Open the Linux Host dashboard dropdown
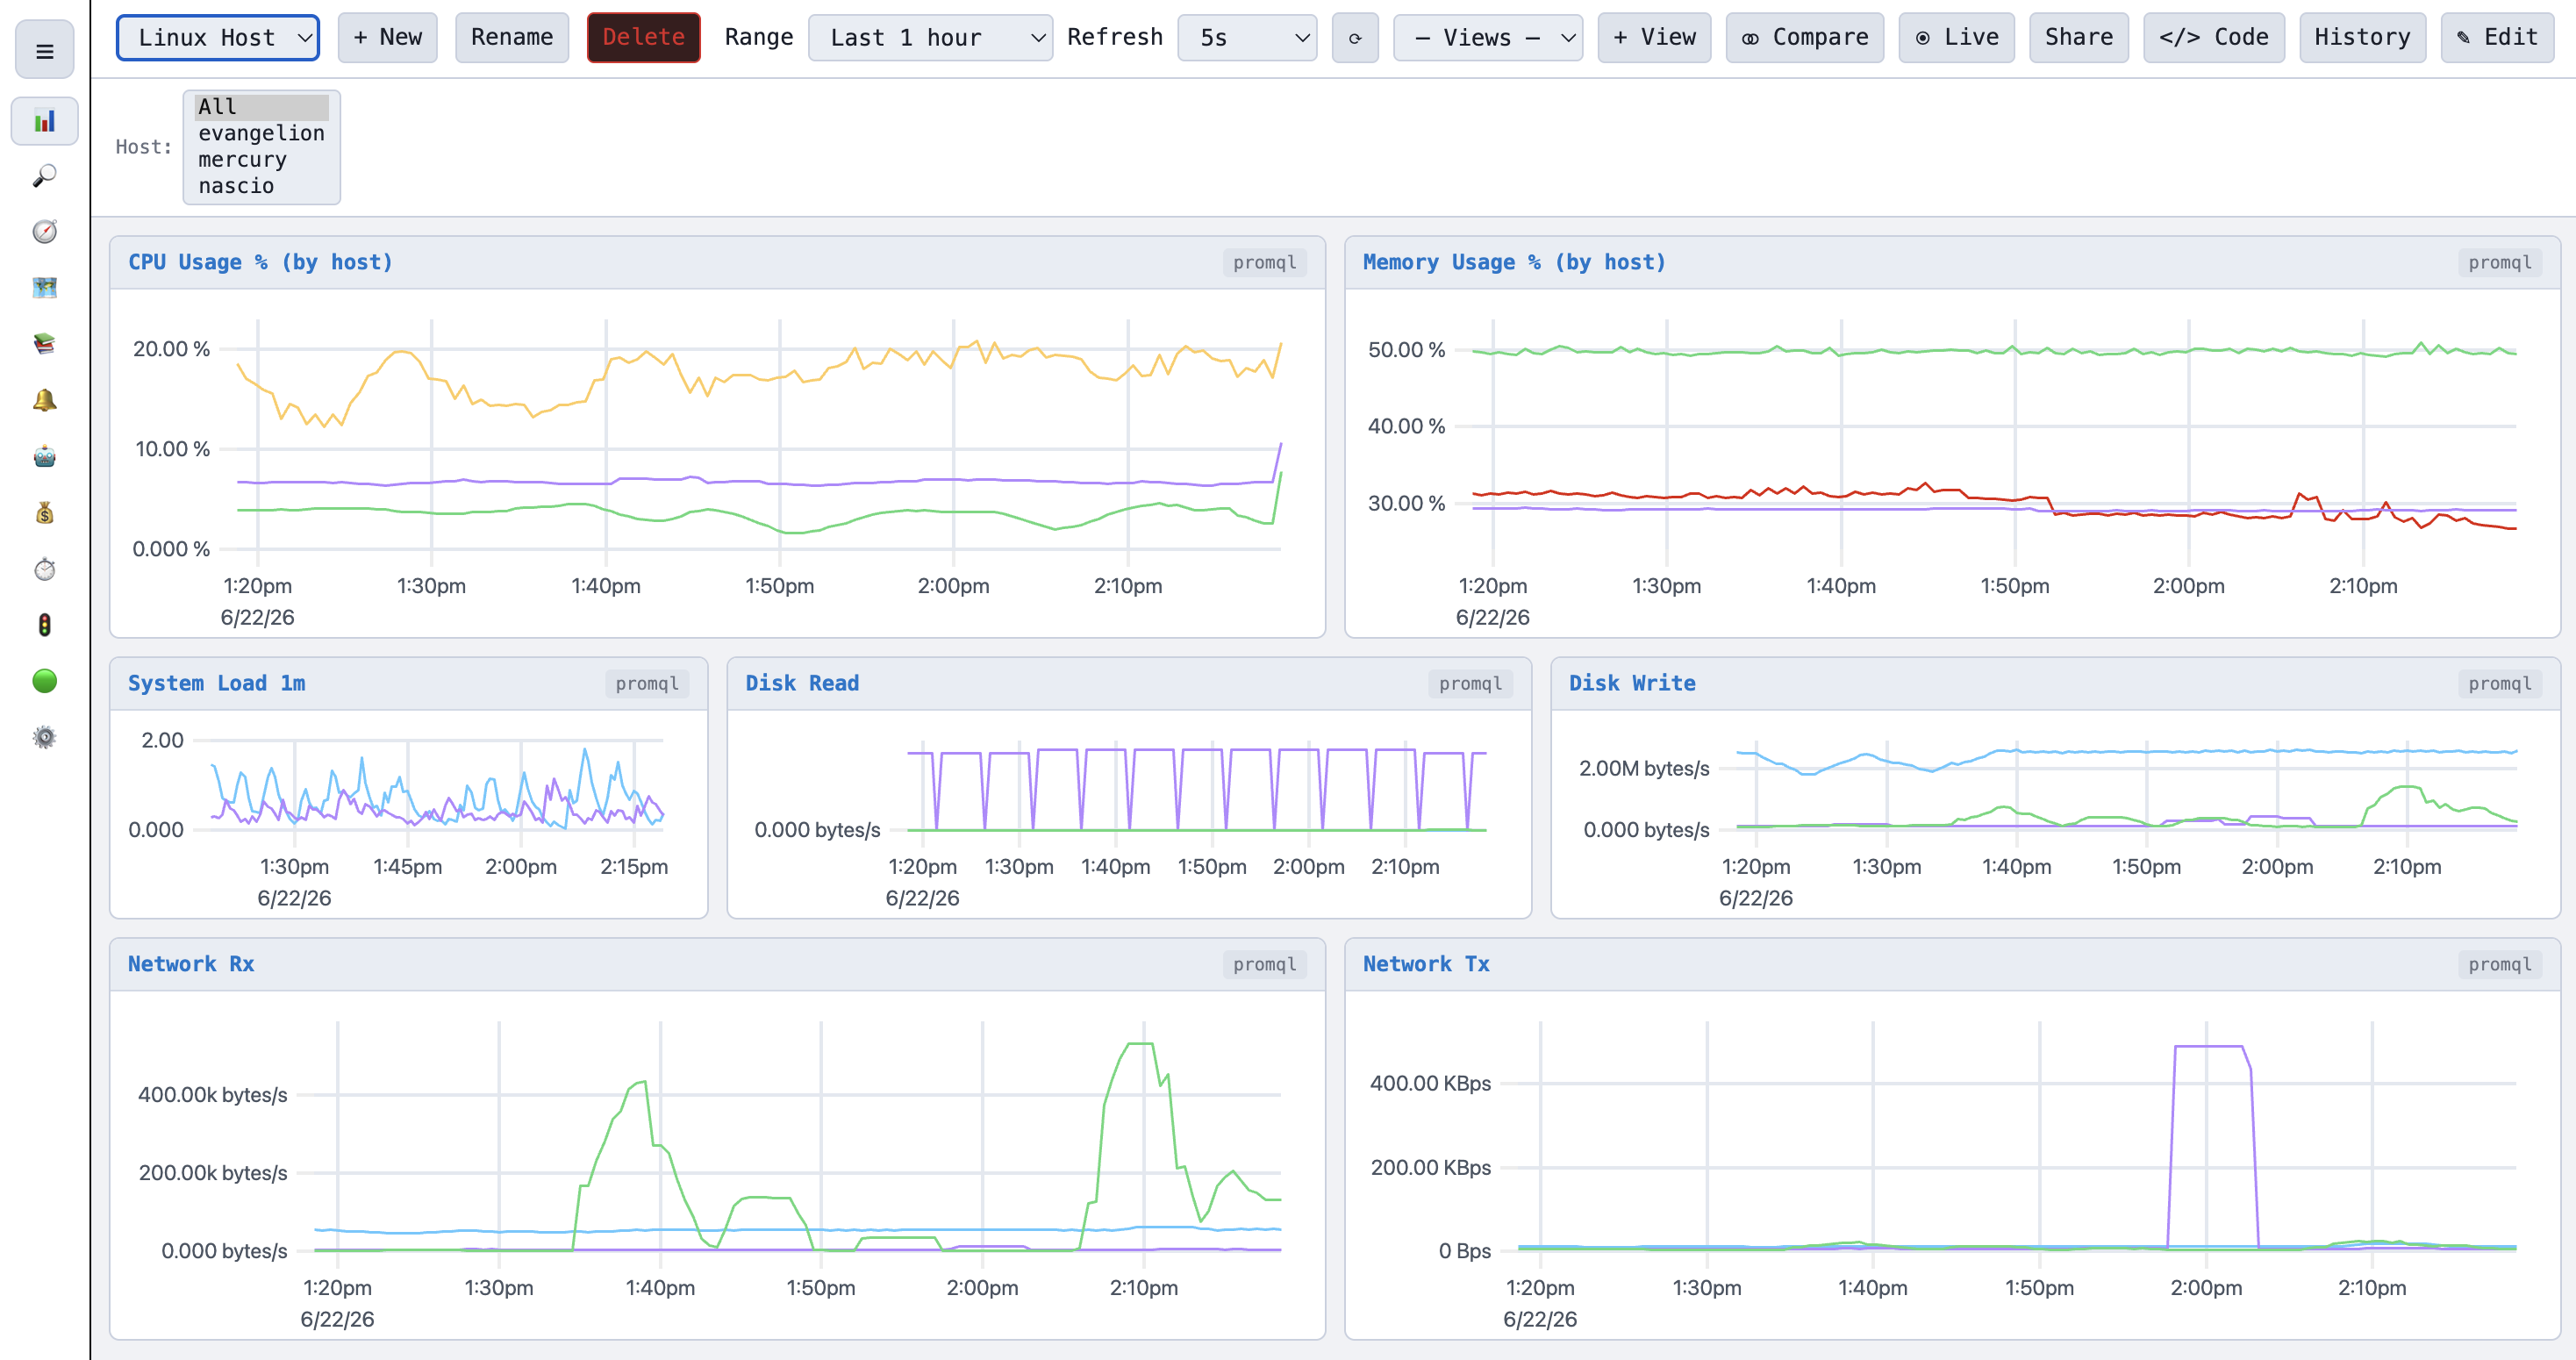The image size is (2576, 1360). point(218,38)
